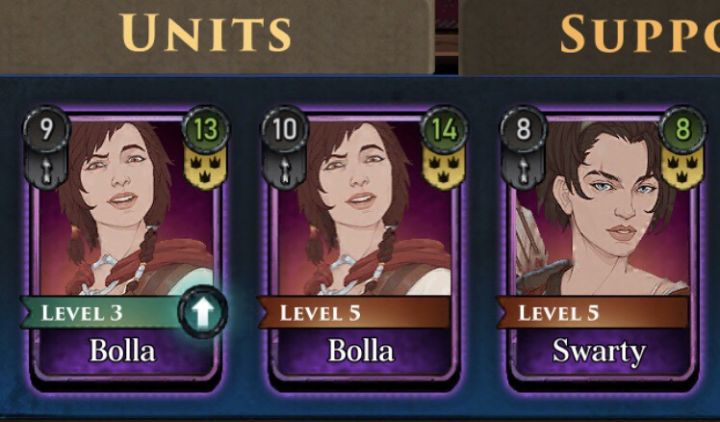The width and height of the screenshot is (720, 422).
Task: Select the Level 5 Bolla portrait
Action: pos(363,207)
